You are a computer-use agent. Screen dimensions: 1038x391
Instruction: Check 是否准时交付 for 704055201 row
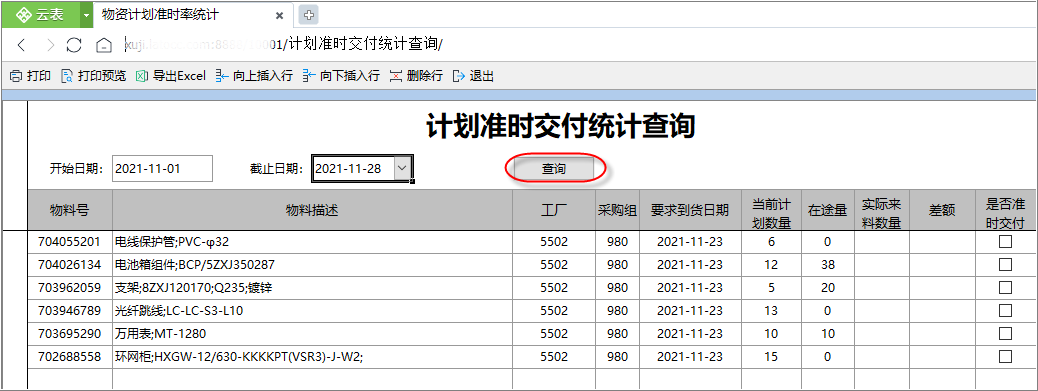pos(1005,242)
